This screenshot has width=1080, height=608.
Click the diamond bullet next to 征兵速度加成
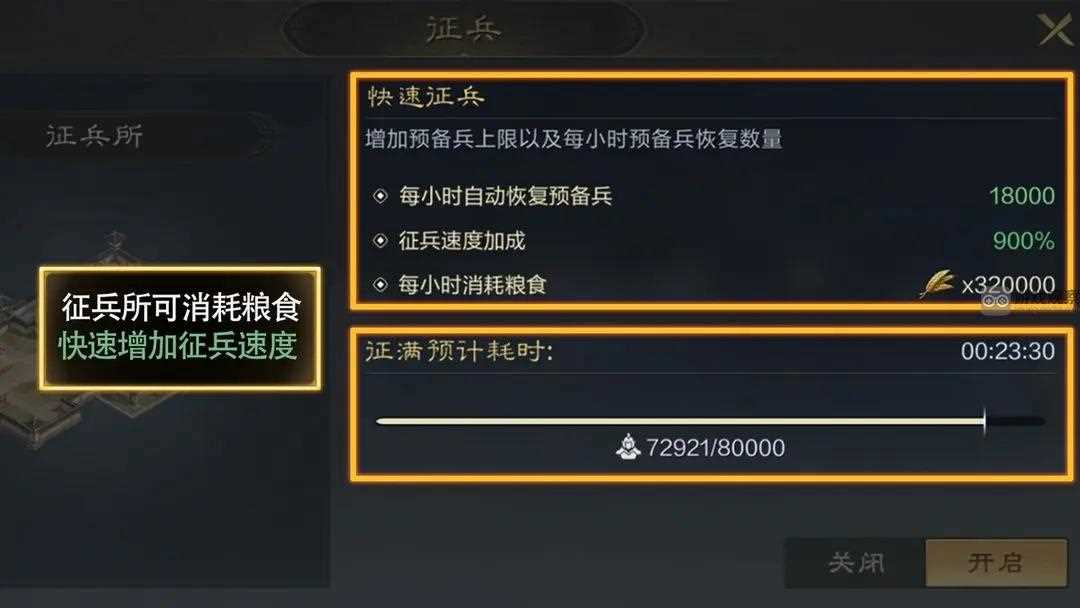click(x=380, y=240)
